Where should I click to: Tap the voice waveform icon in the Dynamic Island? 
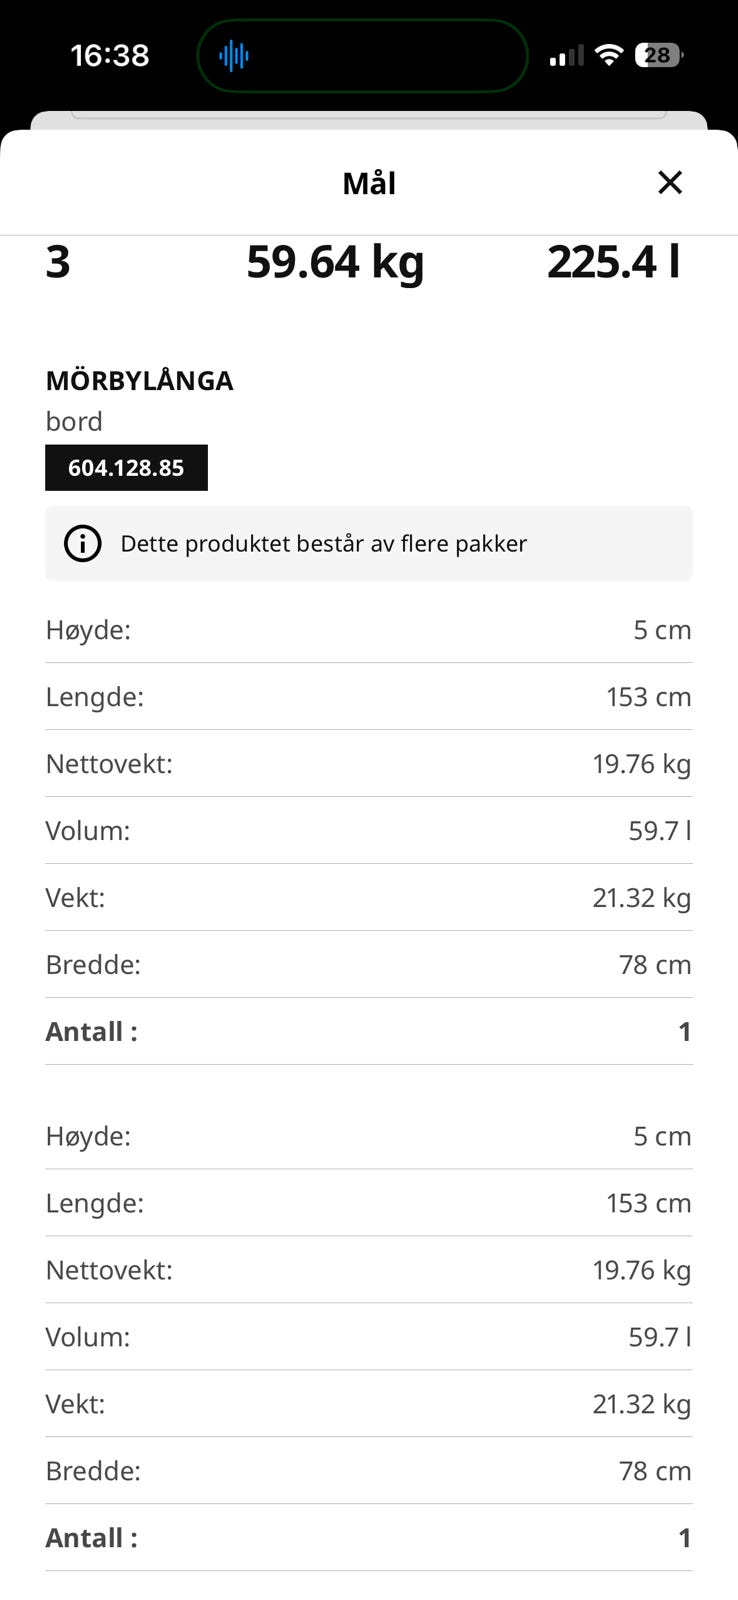[x=234, y=55]
